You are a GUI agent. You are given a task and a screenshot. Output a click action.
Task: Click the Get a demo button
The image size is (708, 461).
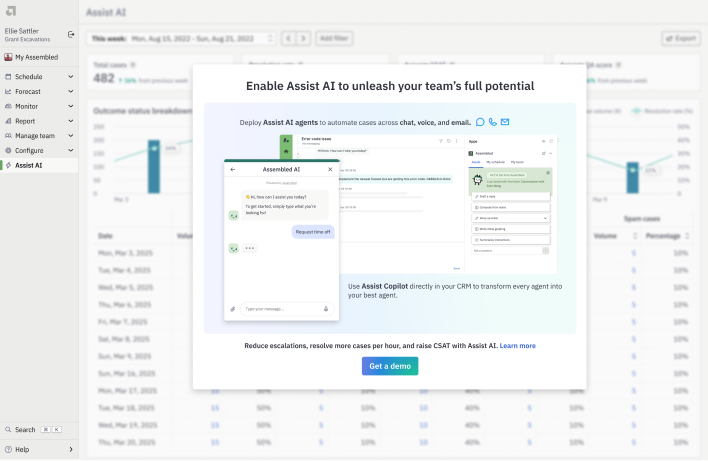tap(390, 366)
